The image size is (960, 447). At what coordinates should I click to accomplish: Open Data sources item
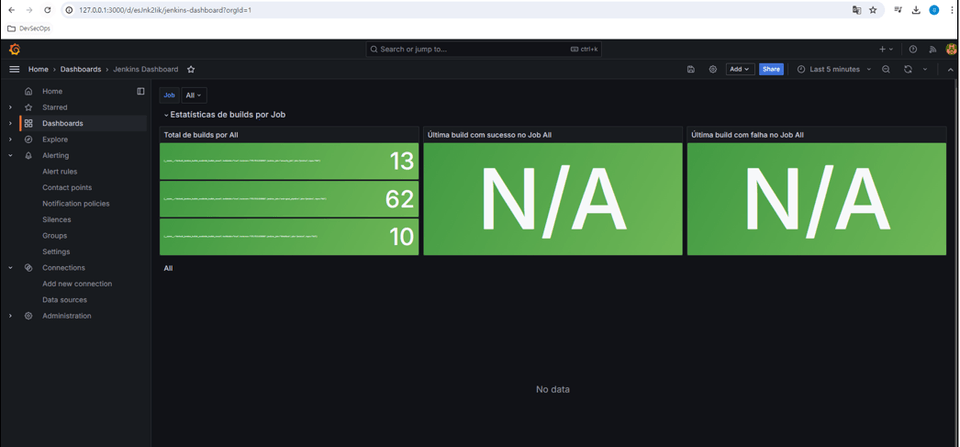click(x=64, y=300)
